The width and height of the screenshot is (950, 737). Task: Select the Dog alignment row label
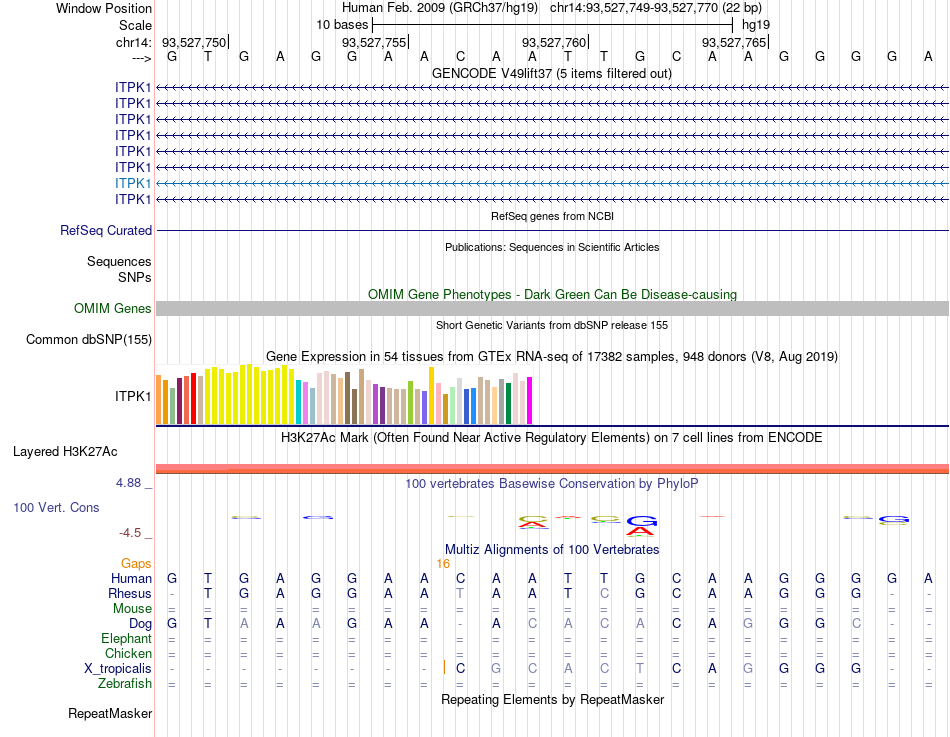(x=140, y=624)
